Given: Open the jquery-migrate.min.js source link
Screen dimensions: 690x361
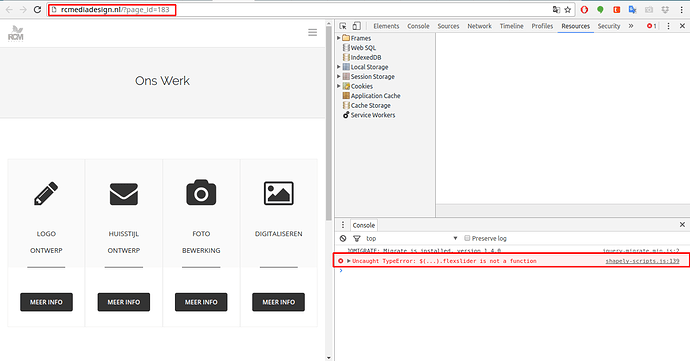Looking at the screenshot, I should [641, 250].
